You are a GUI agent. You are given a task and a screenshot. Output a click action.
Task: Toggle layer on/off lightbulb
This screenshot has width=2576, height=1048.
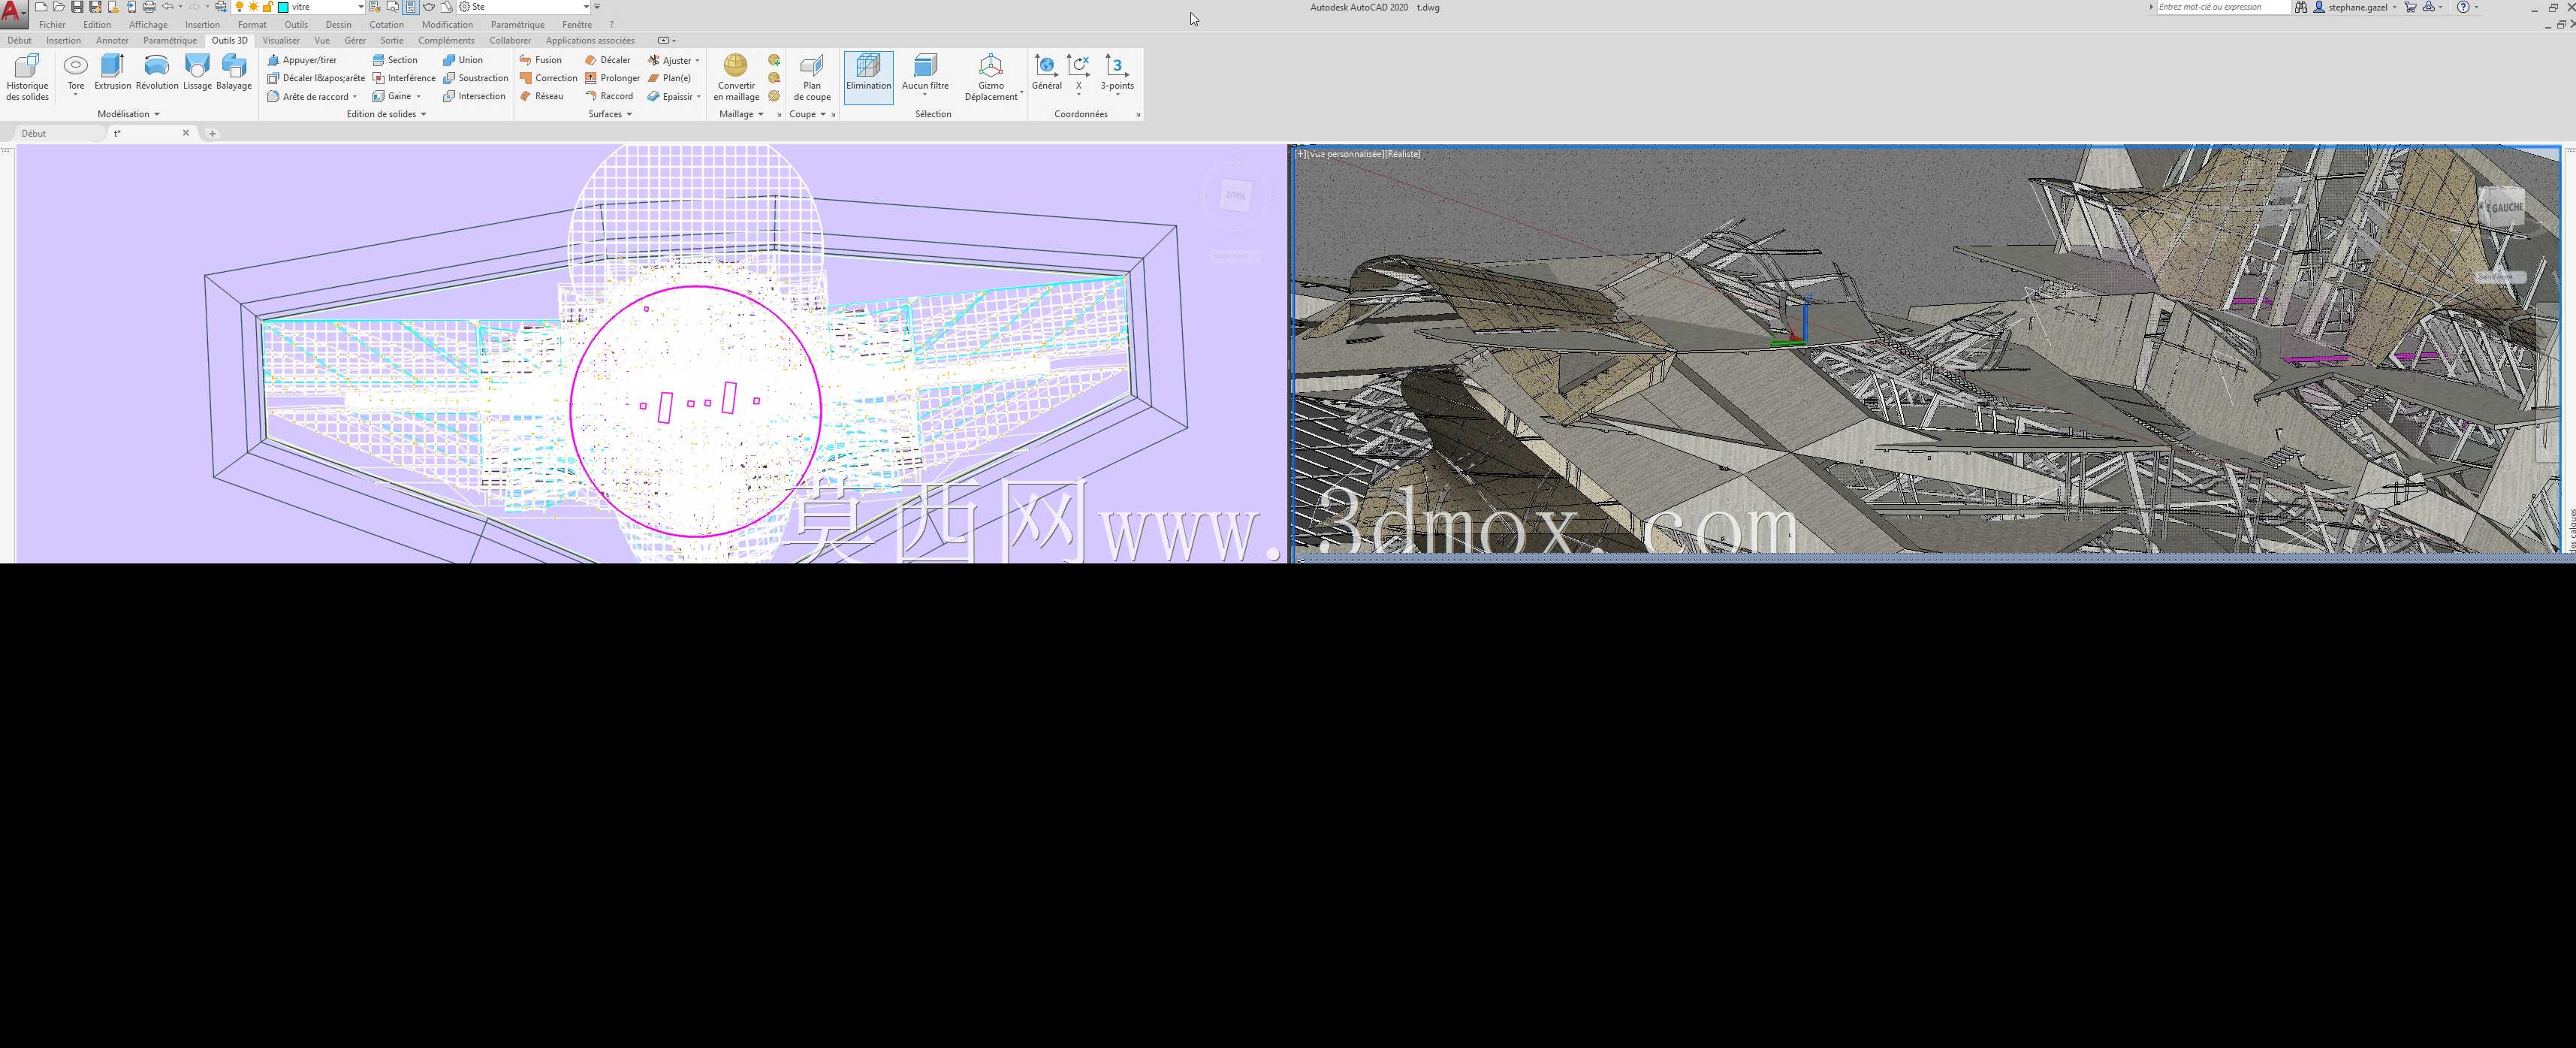pyautogui.click(x=239, y=7)
